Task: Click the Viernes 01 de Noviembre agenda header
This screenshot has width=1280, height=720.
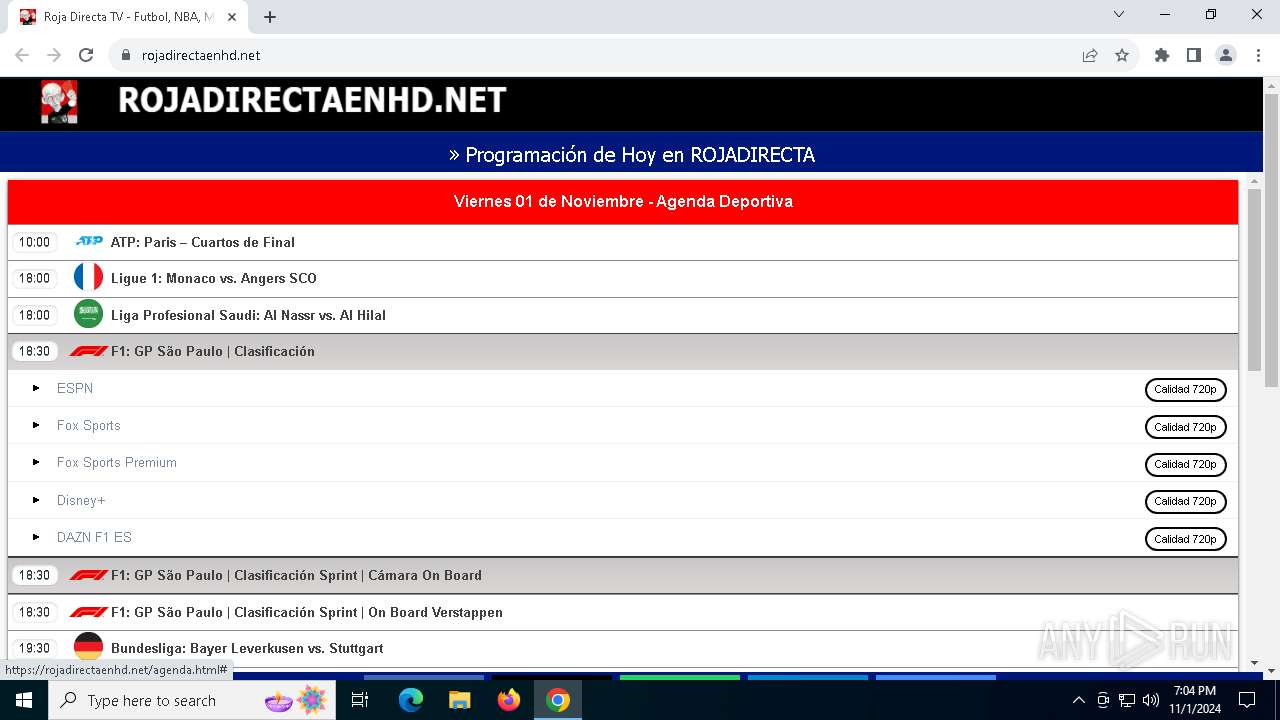Action: tap(623, 201)
